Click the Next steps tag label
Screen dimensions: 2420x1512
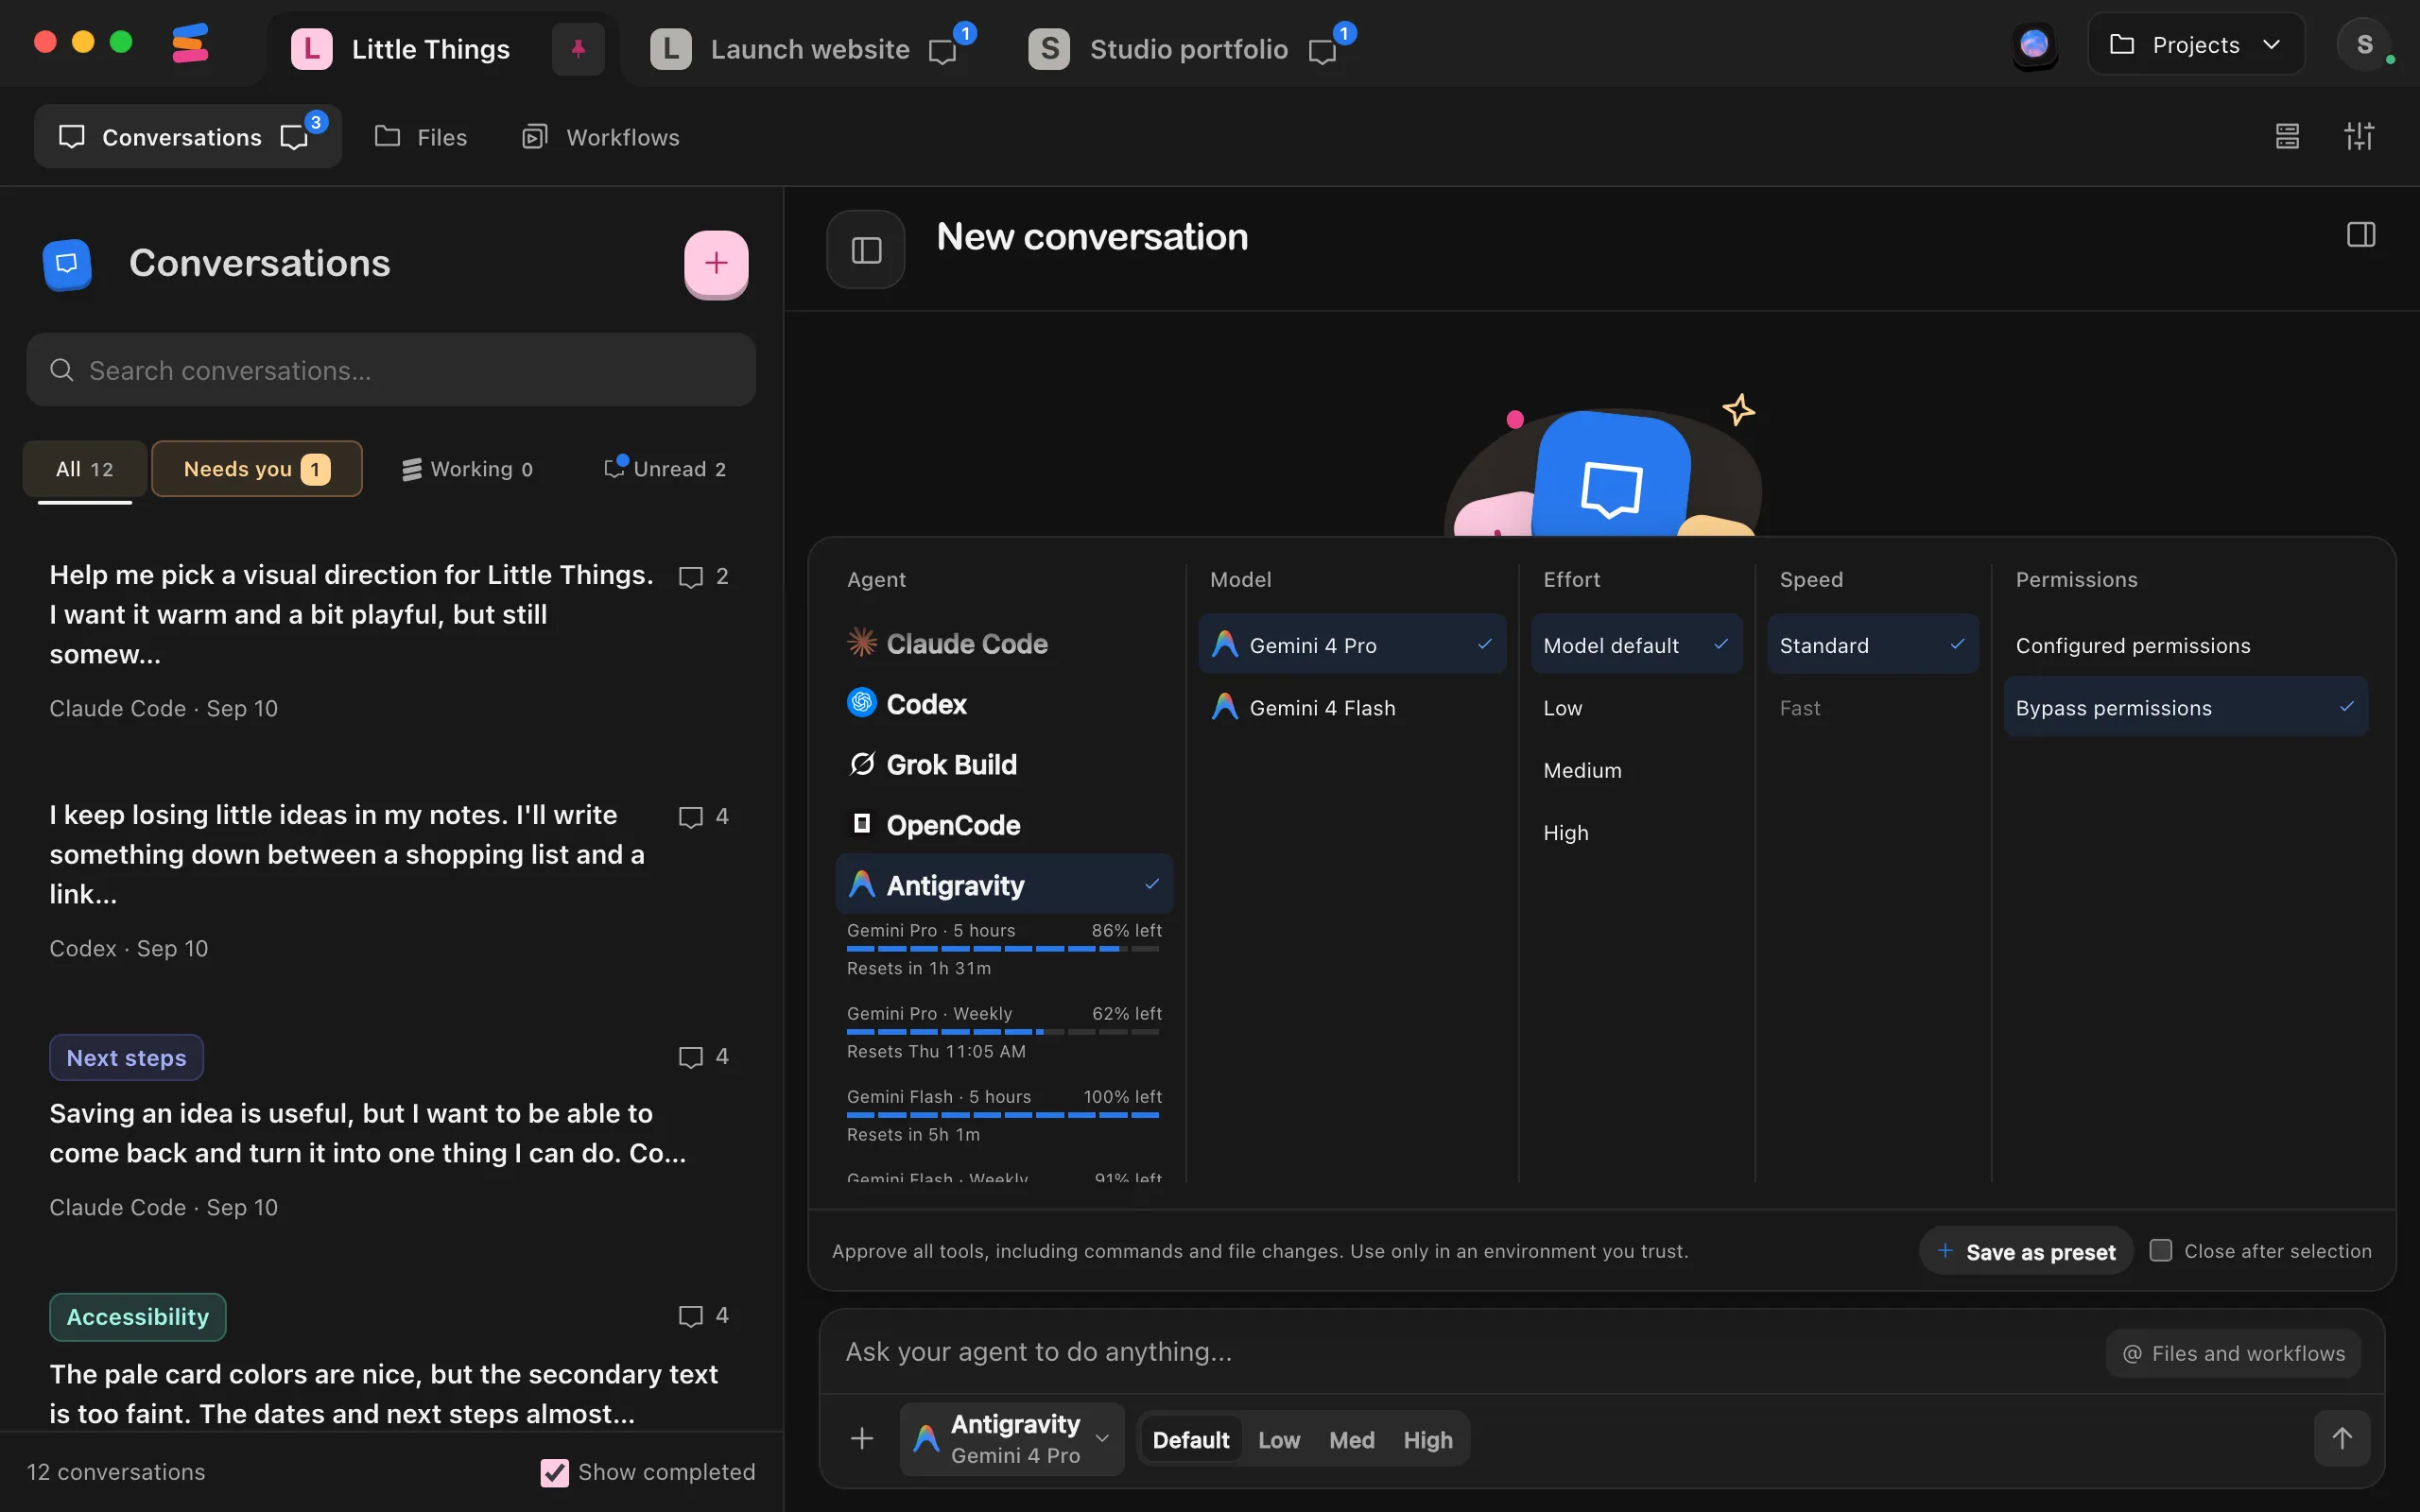click(x=126, y=1058)
